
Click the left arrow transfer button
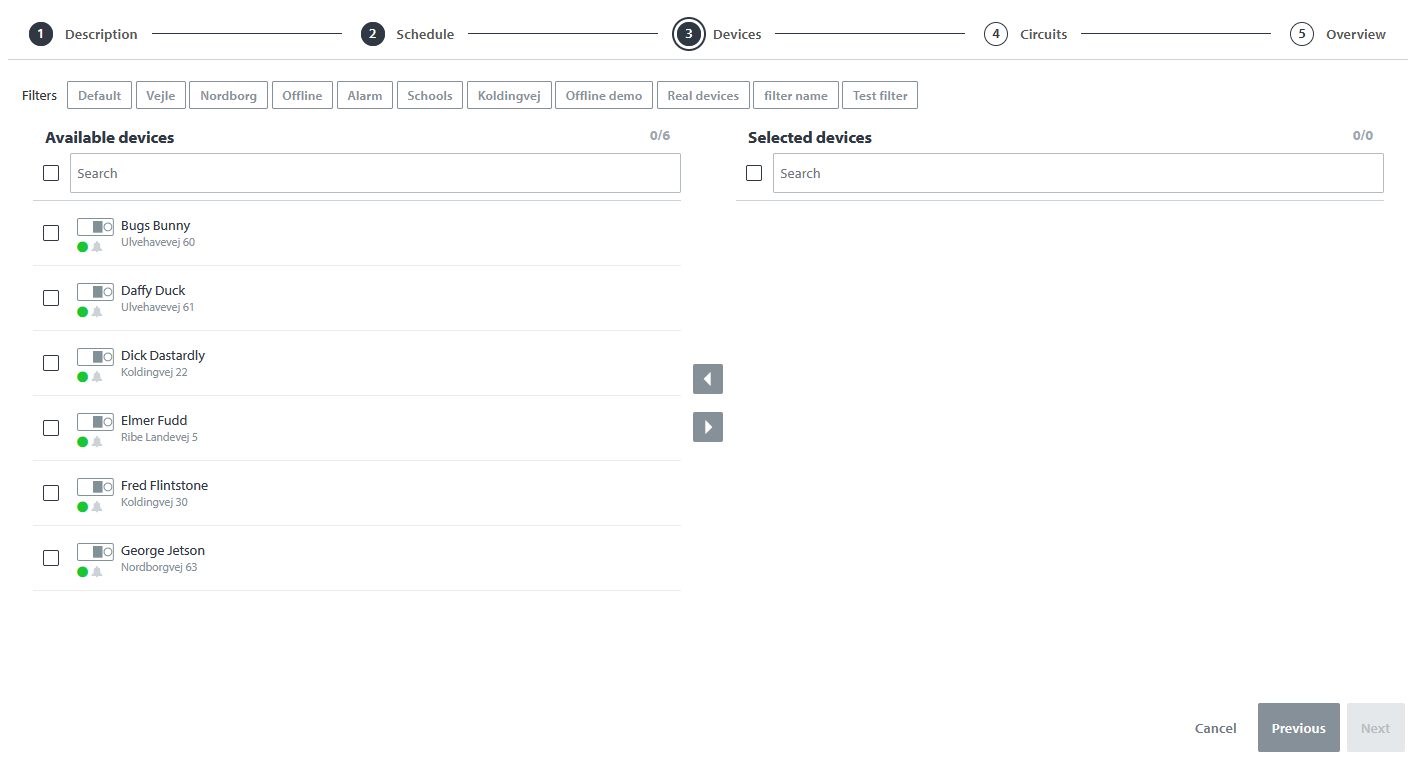tap(707, 379)
